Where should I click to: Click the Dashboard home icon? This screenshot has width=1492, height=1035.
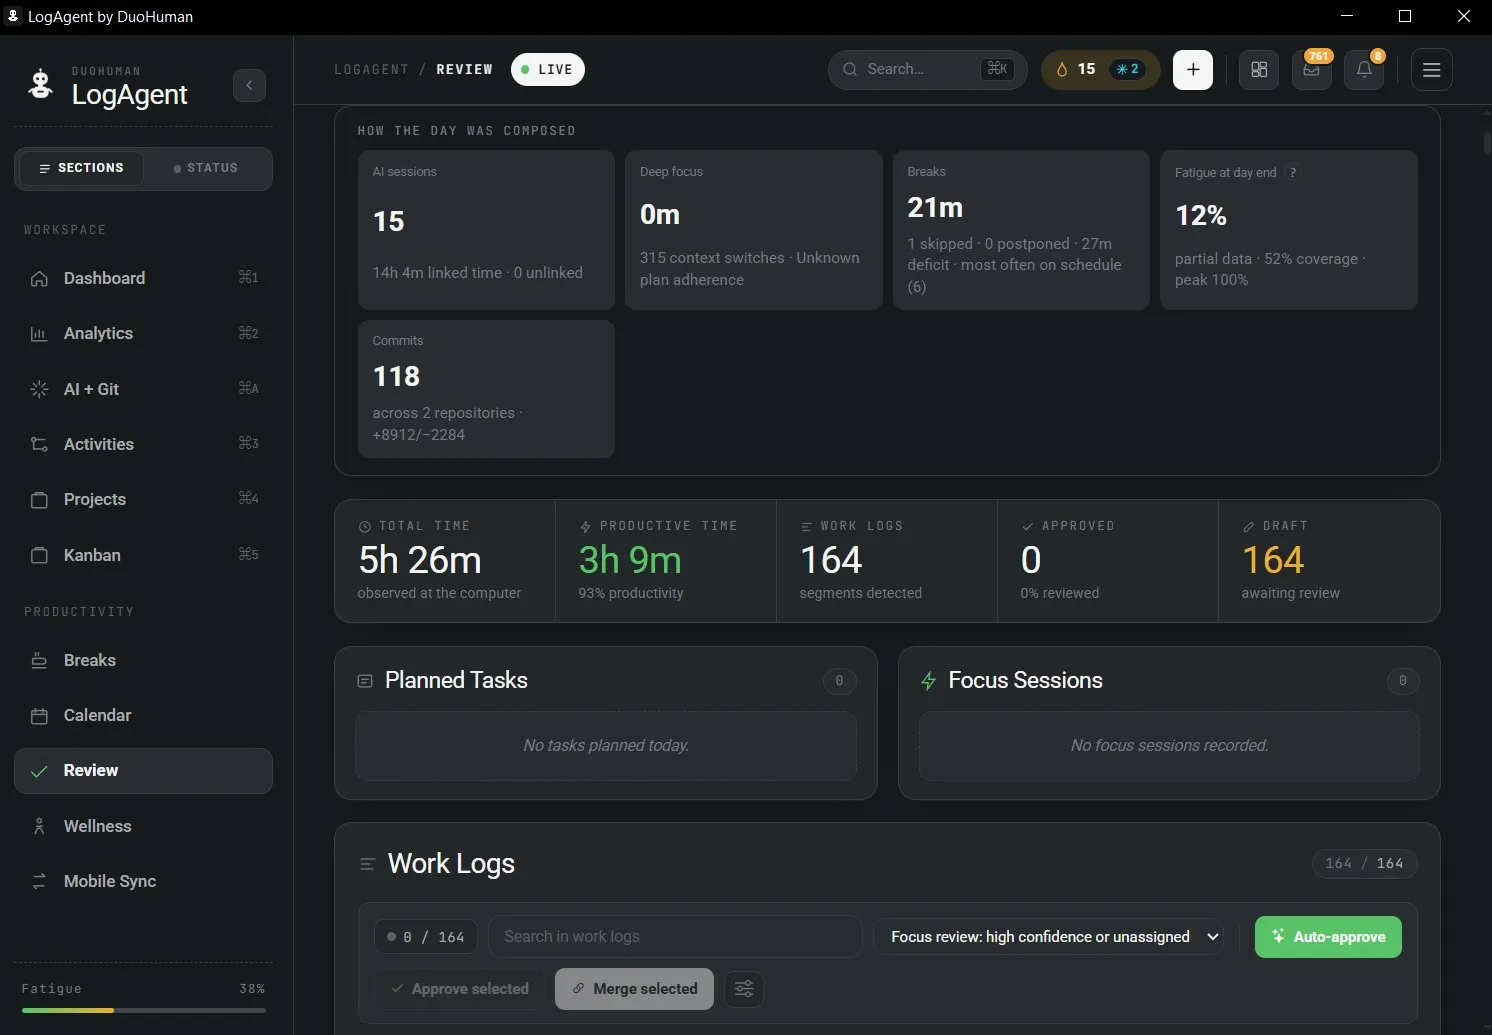[x=39, y=279]
